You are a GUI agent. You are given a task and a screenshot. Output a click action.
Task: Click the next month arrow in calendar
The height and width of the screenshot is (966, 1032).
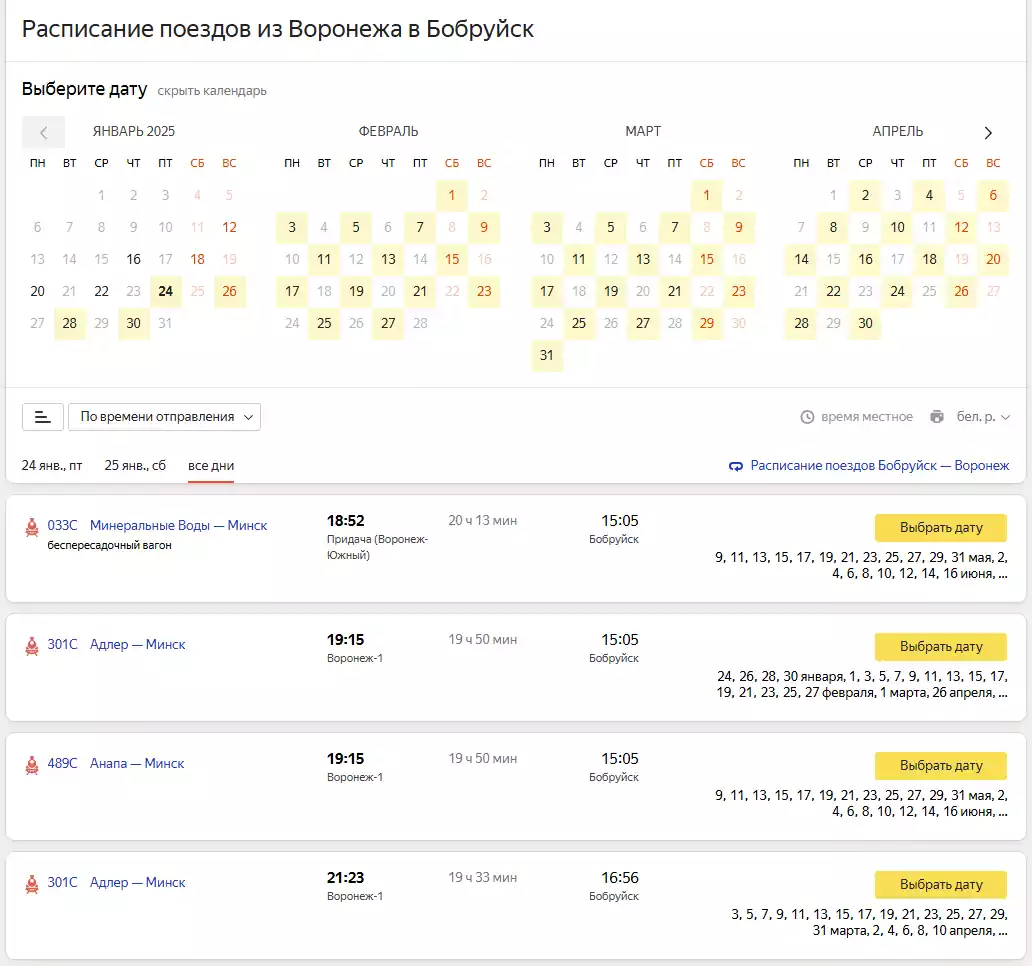(988, 132)
